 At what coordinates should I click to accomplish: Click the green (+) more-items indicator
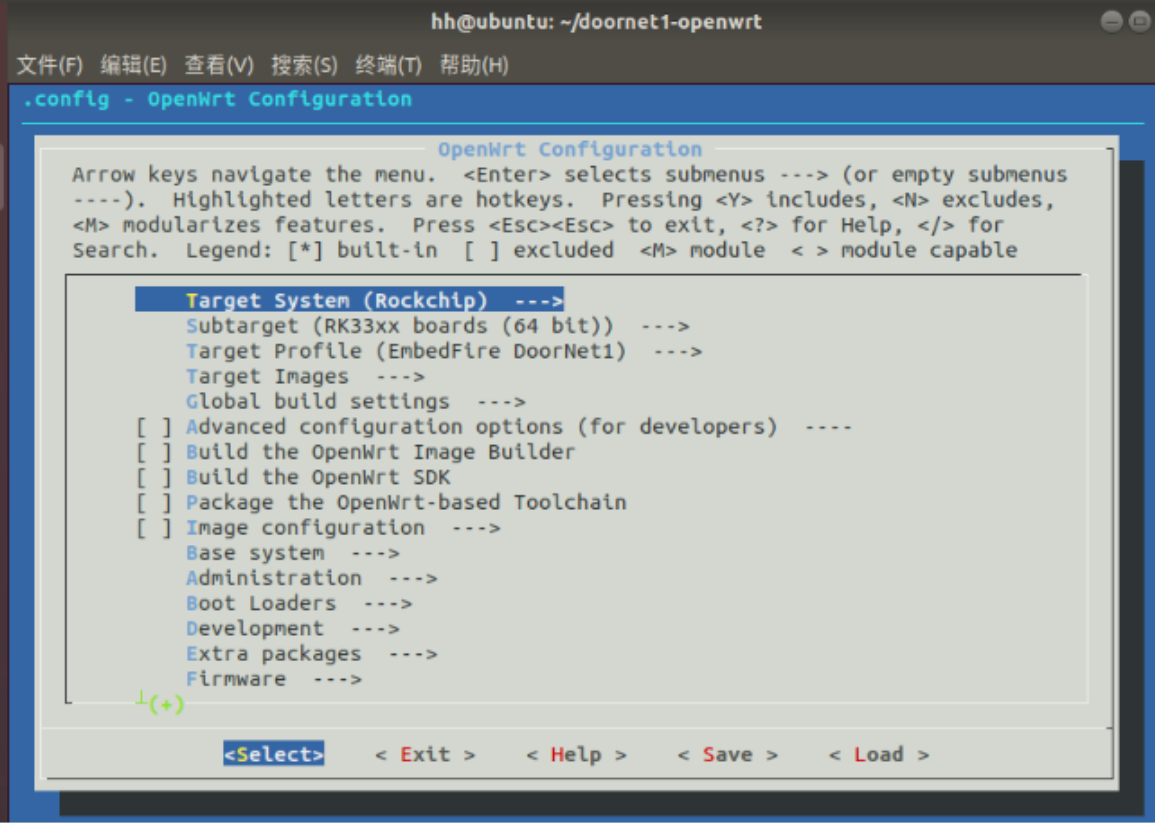[166, 704]
